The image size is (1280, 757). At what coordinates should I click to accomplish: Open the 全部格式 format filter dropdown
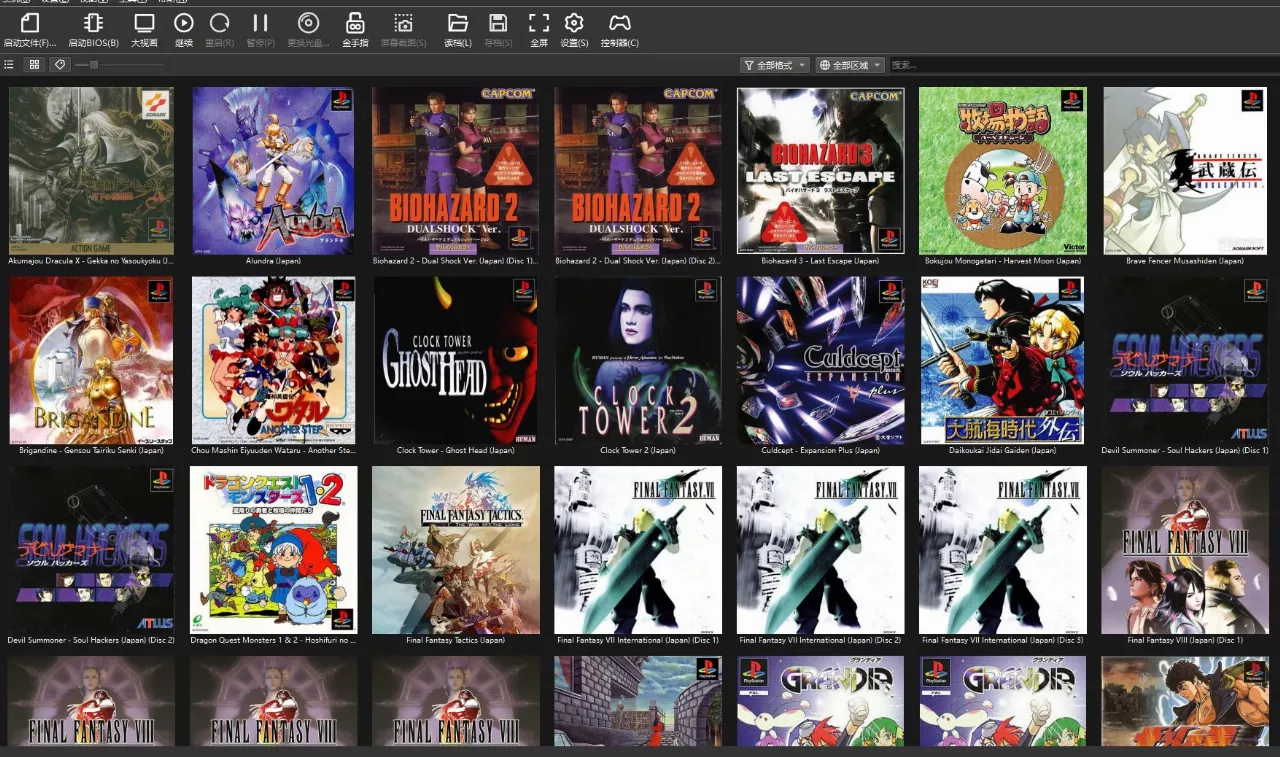click(x=775, y=65)
